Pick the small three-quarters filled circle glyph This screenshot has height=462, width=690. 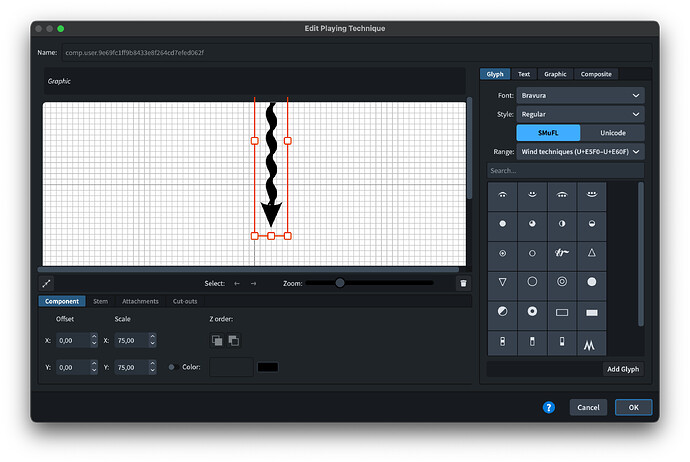point(532,224)
